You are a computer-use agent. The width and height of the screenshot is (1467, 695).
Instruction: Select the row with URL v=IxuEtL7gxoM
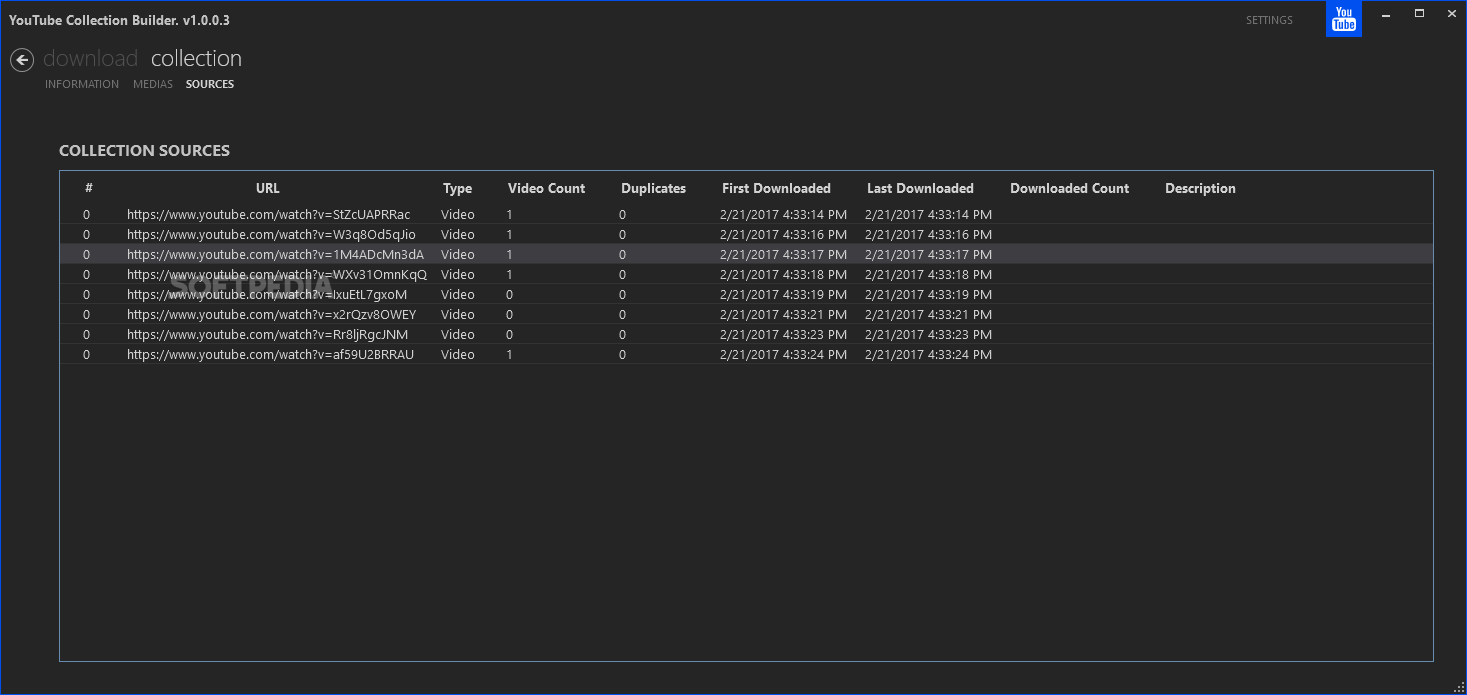746,294
